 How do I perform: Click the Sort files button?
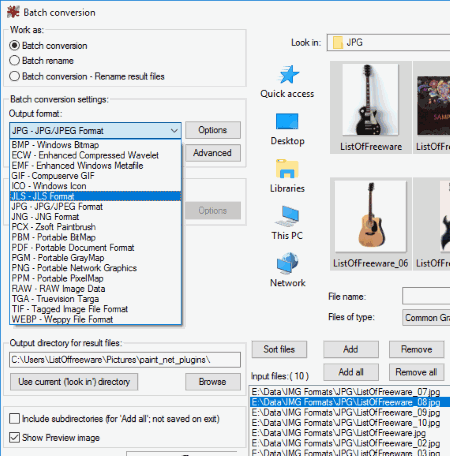click(279, 349)
